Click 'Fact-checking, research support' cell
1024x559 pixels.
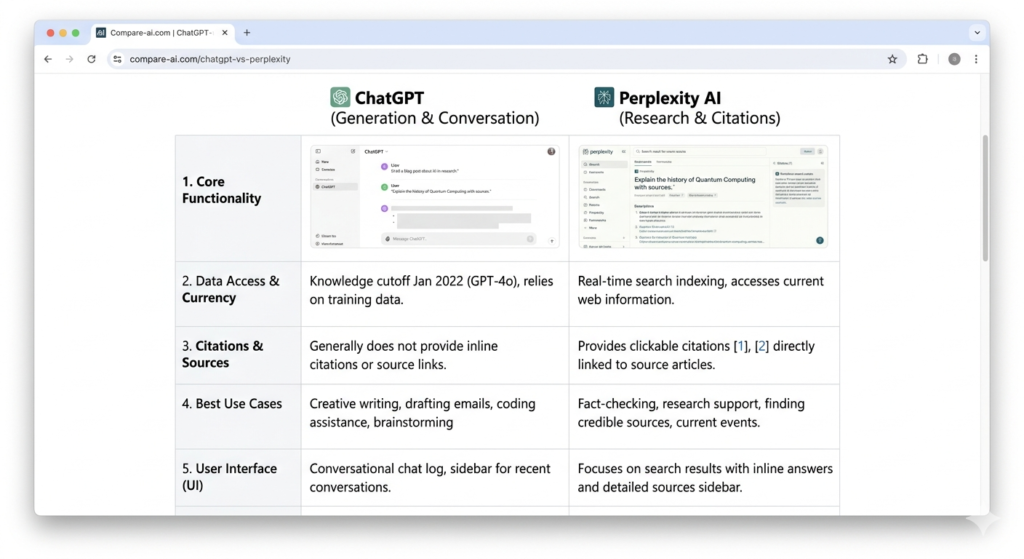(691, 413)
